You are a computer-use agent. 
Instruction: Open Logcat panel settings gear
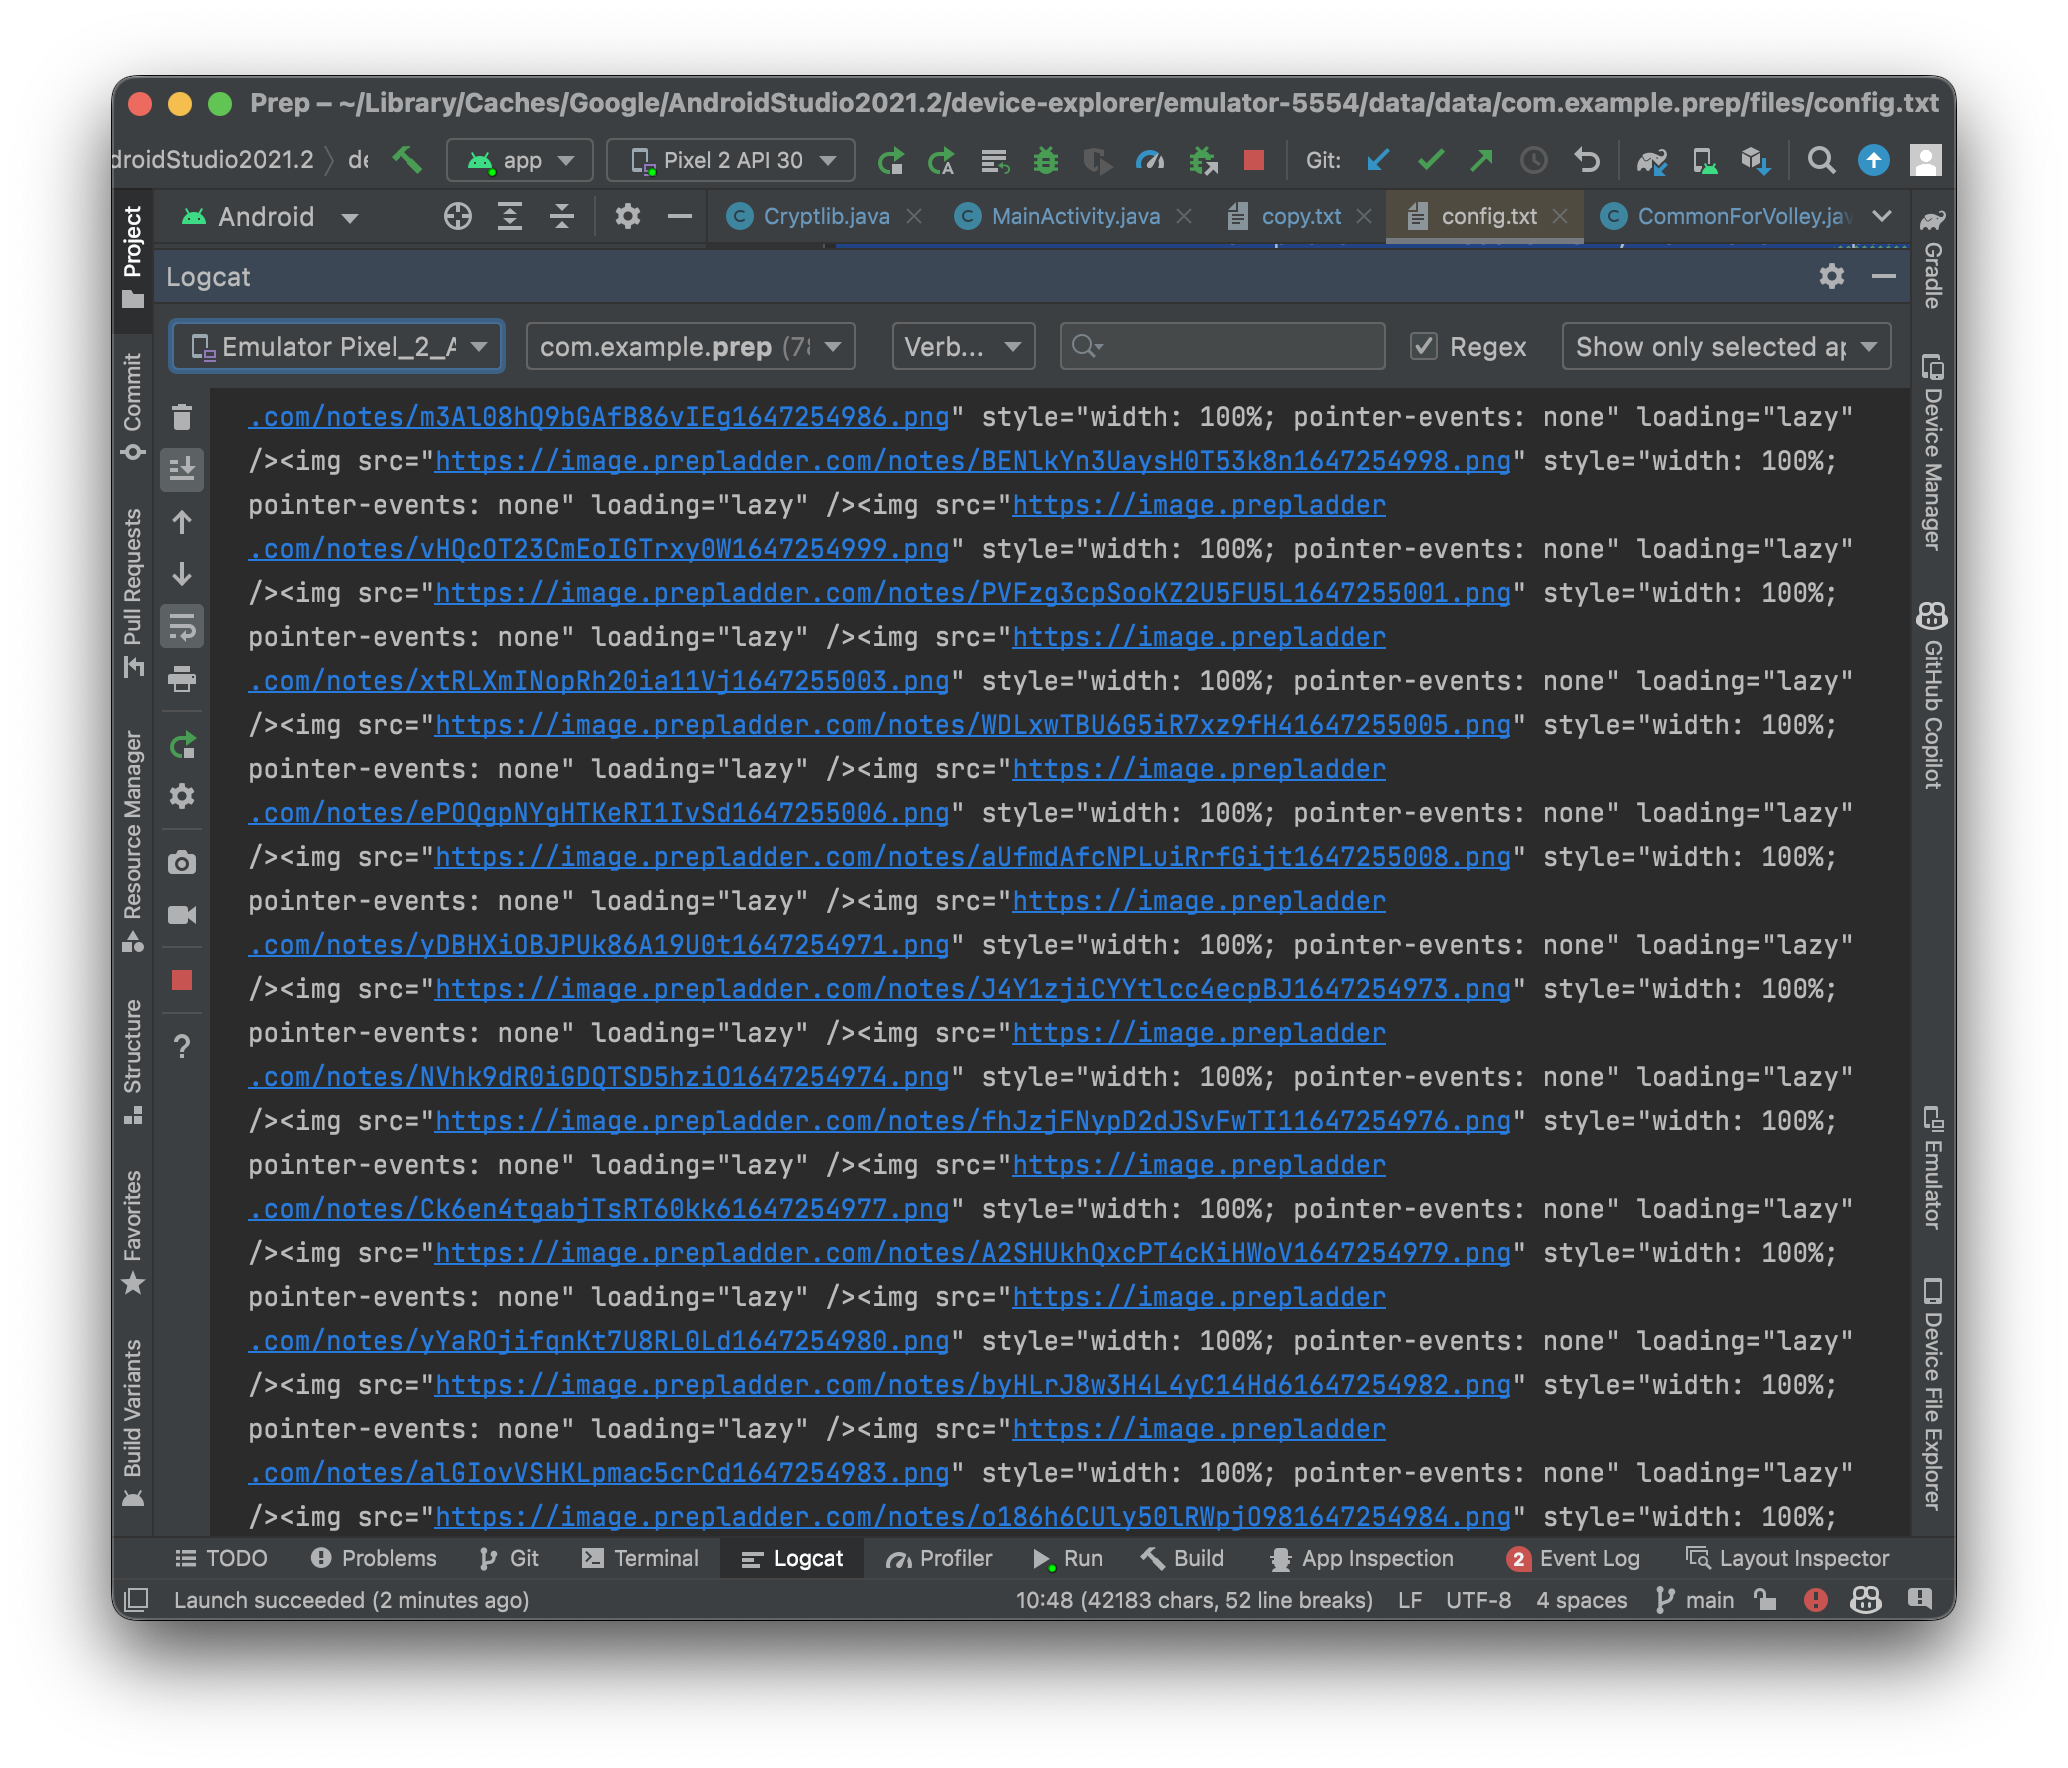[1832, 276]
